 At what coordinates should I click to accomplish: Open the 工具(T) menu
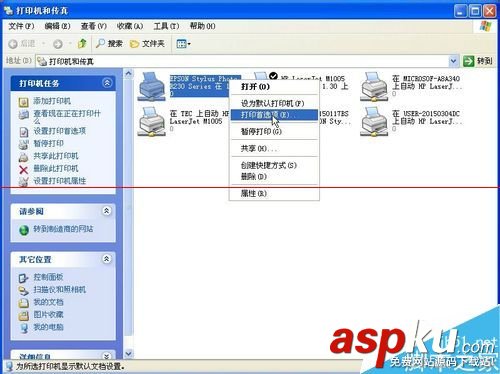[x=166, y=26]
